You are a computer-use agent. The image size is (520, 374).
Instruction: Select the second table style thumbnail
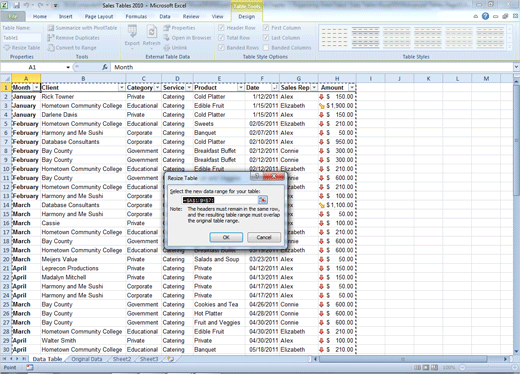pyautogui.click(x=365, y=38)
